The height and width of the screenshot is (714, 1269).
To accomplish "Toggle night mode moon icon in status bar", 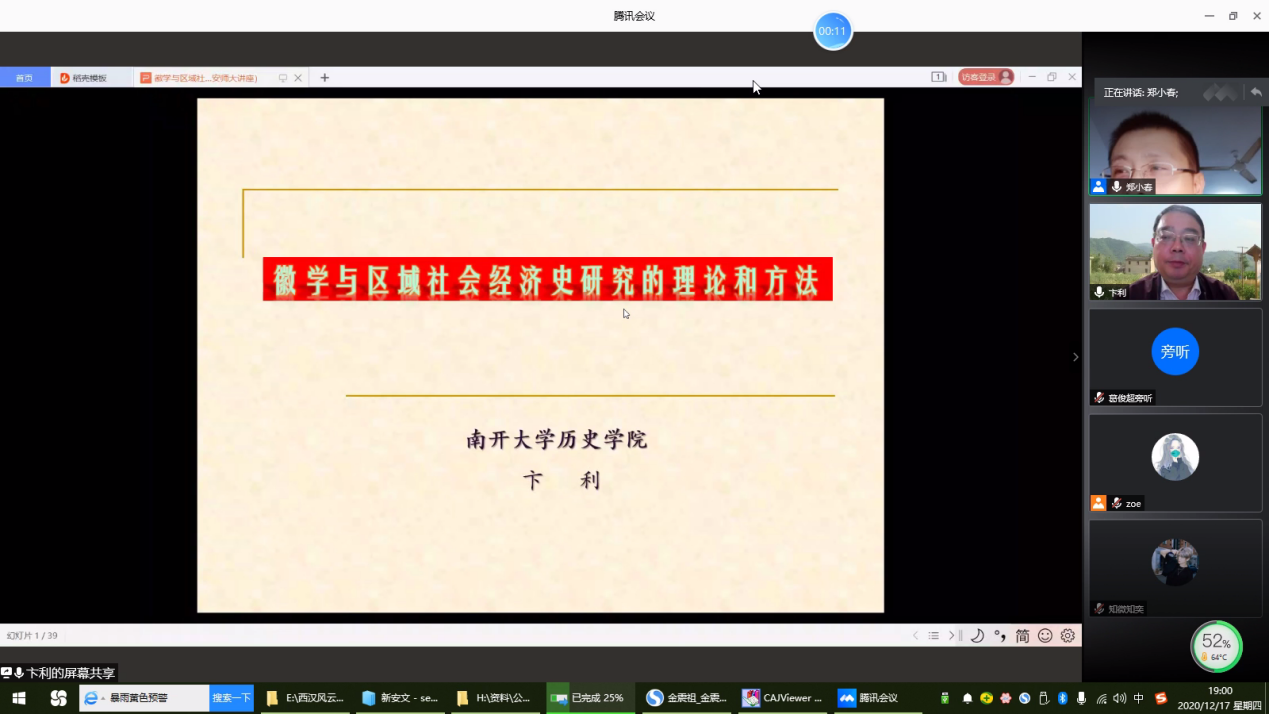I will click(977, 636).
